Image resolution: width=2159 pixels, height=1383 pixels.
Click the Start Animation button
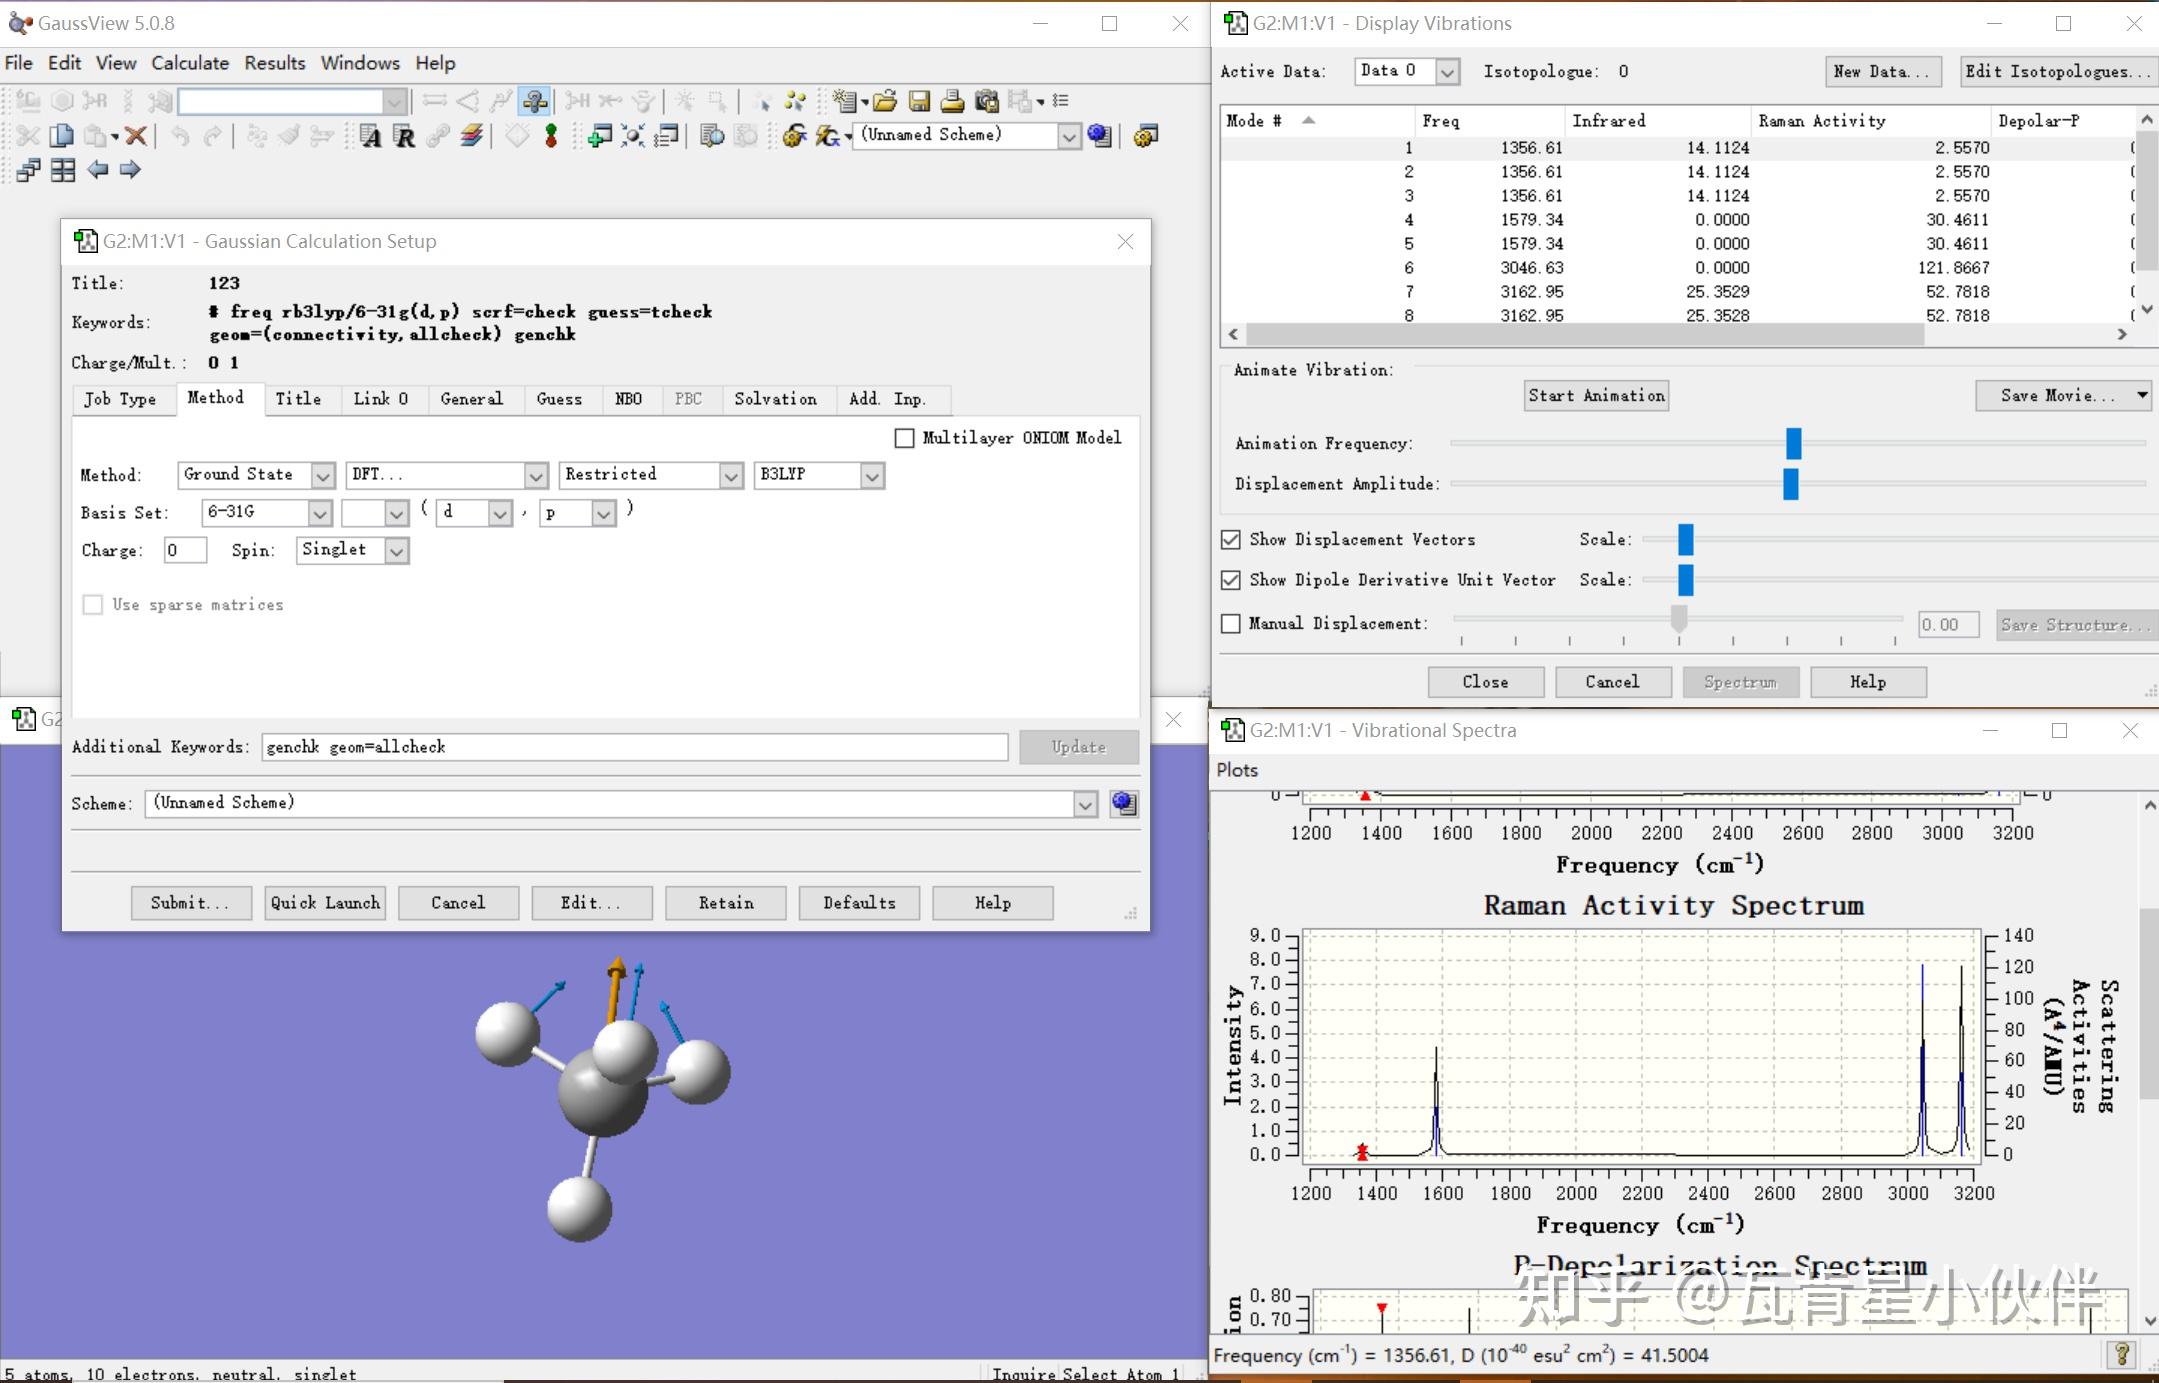tap(1596, 396)
